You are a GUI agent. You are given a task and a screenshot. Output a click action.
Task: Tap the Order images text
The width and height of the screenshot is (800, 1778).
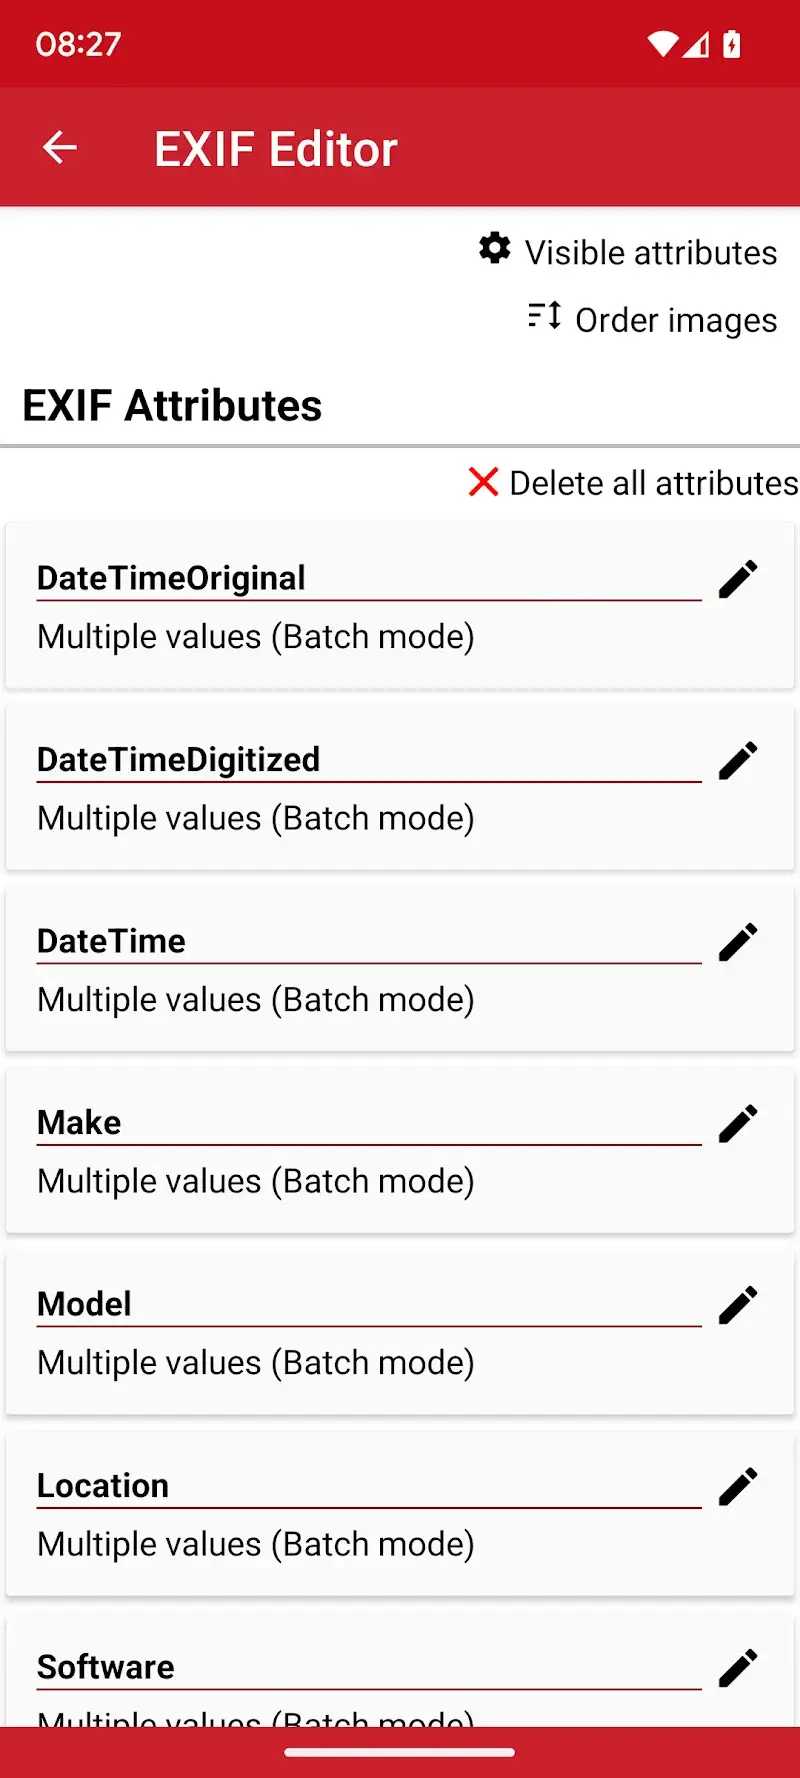point(676,320)
